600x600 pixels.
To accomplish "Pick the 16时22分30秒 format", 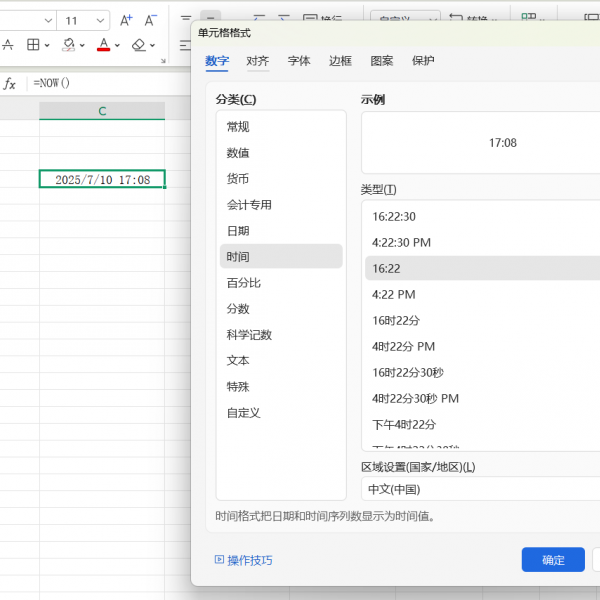I will 407,373.
